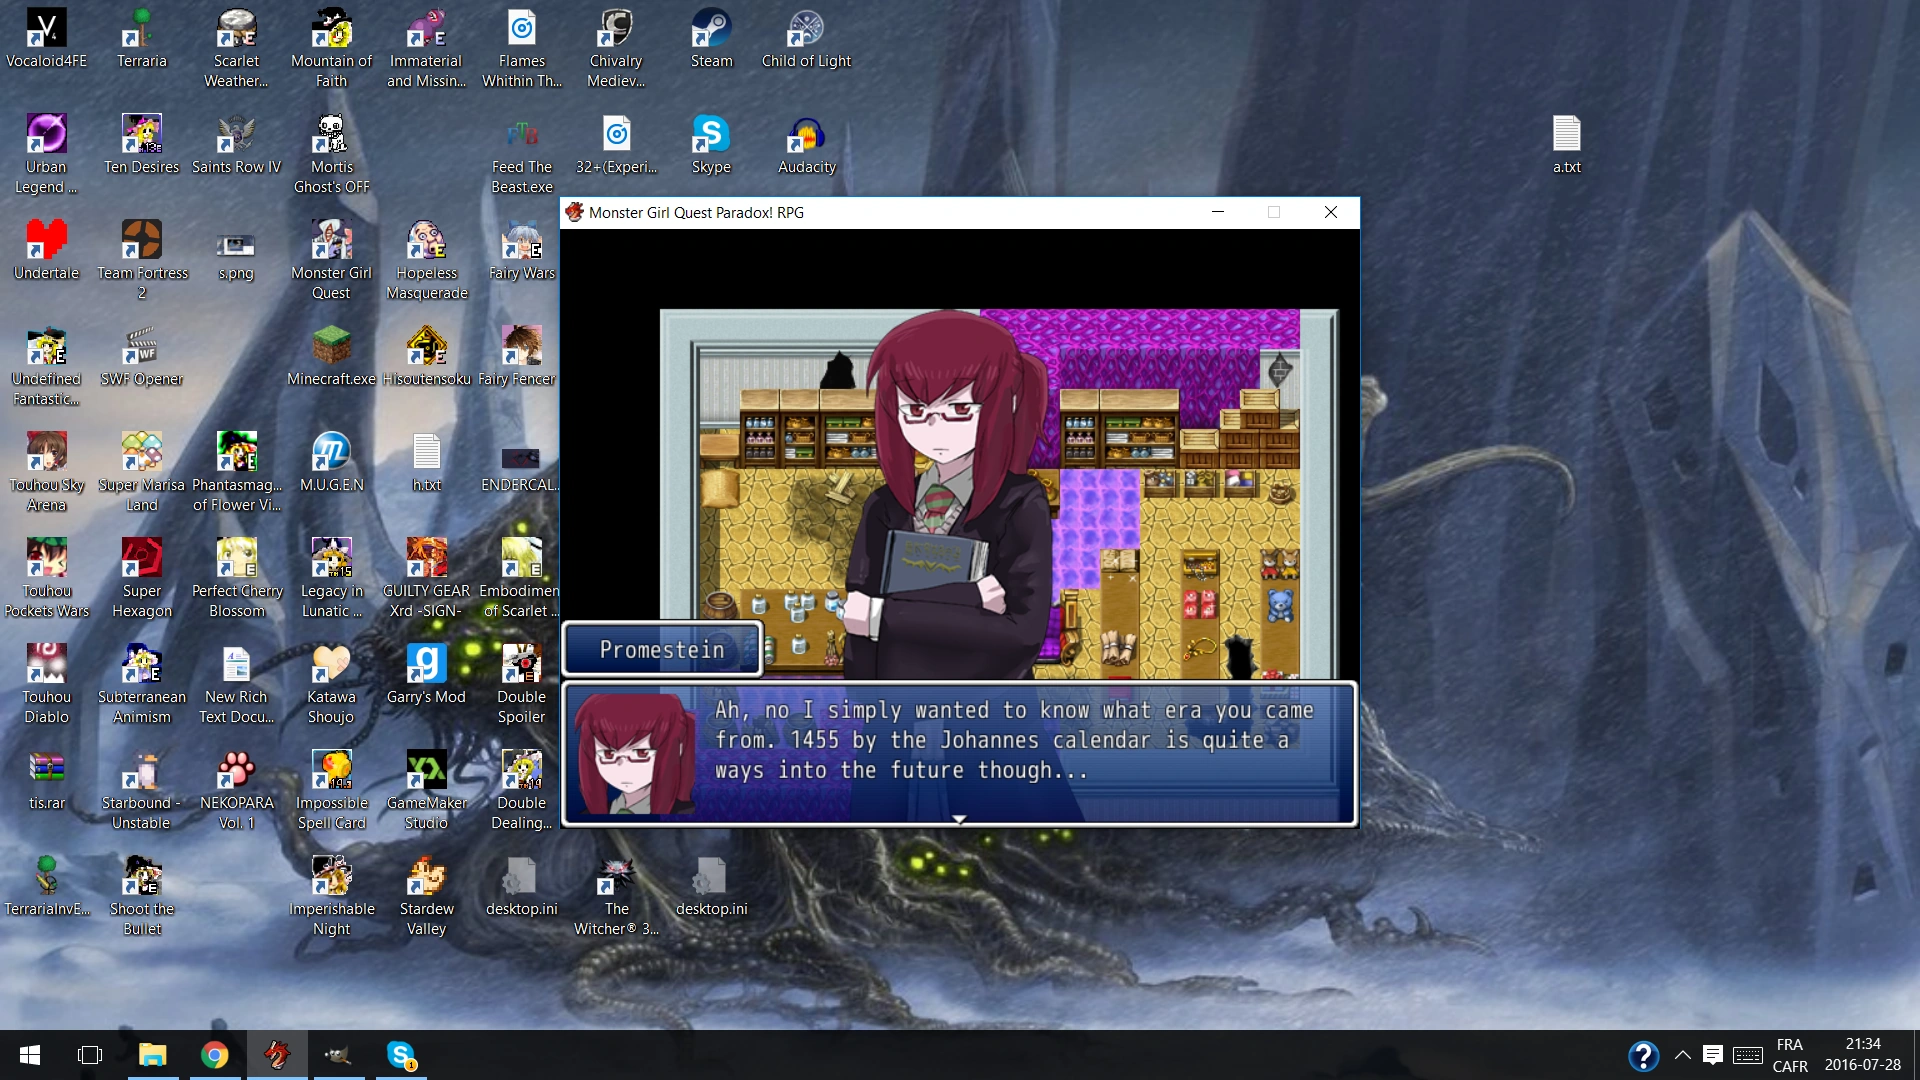Toggle the touch keyboard tray icon
Screen dimensions: 1920x1080
(x=1748, y=1055)
